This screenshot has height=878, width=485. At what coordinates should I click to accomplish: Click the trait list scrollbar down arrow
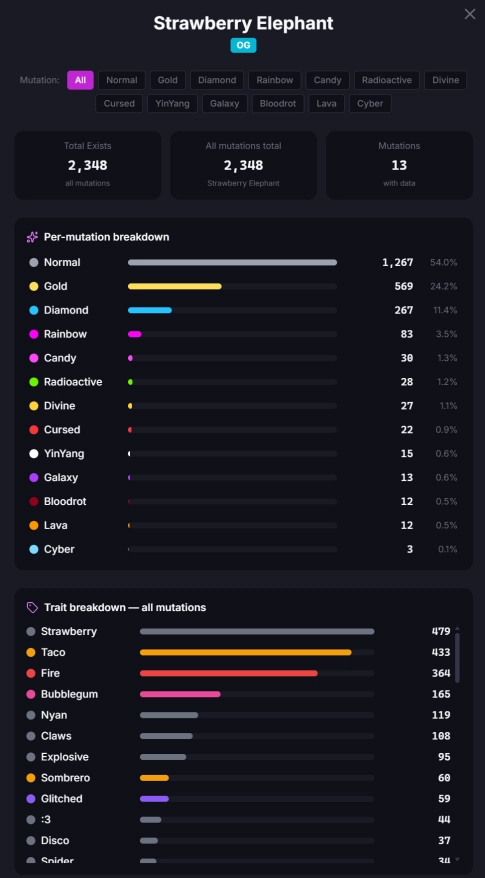(458, 859)
